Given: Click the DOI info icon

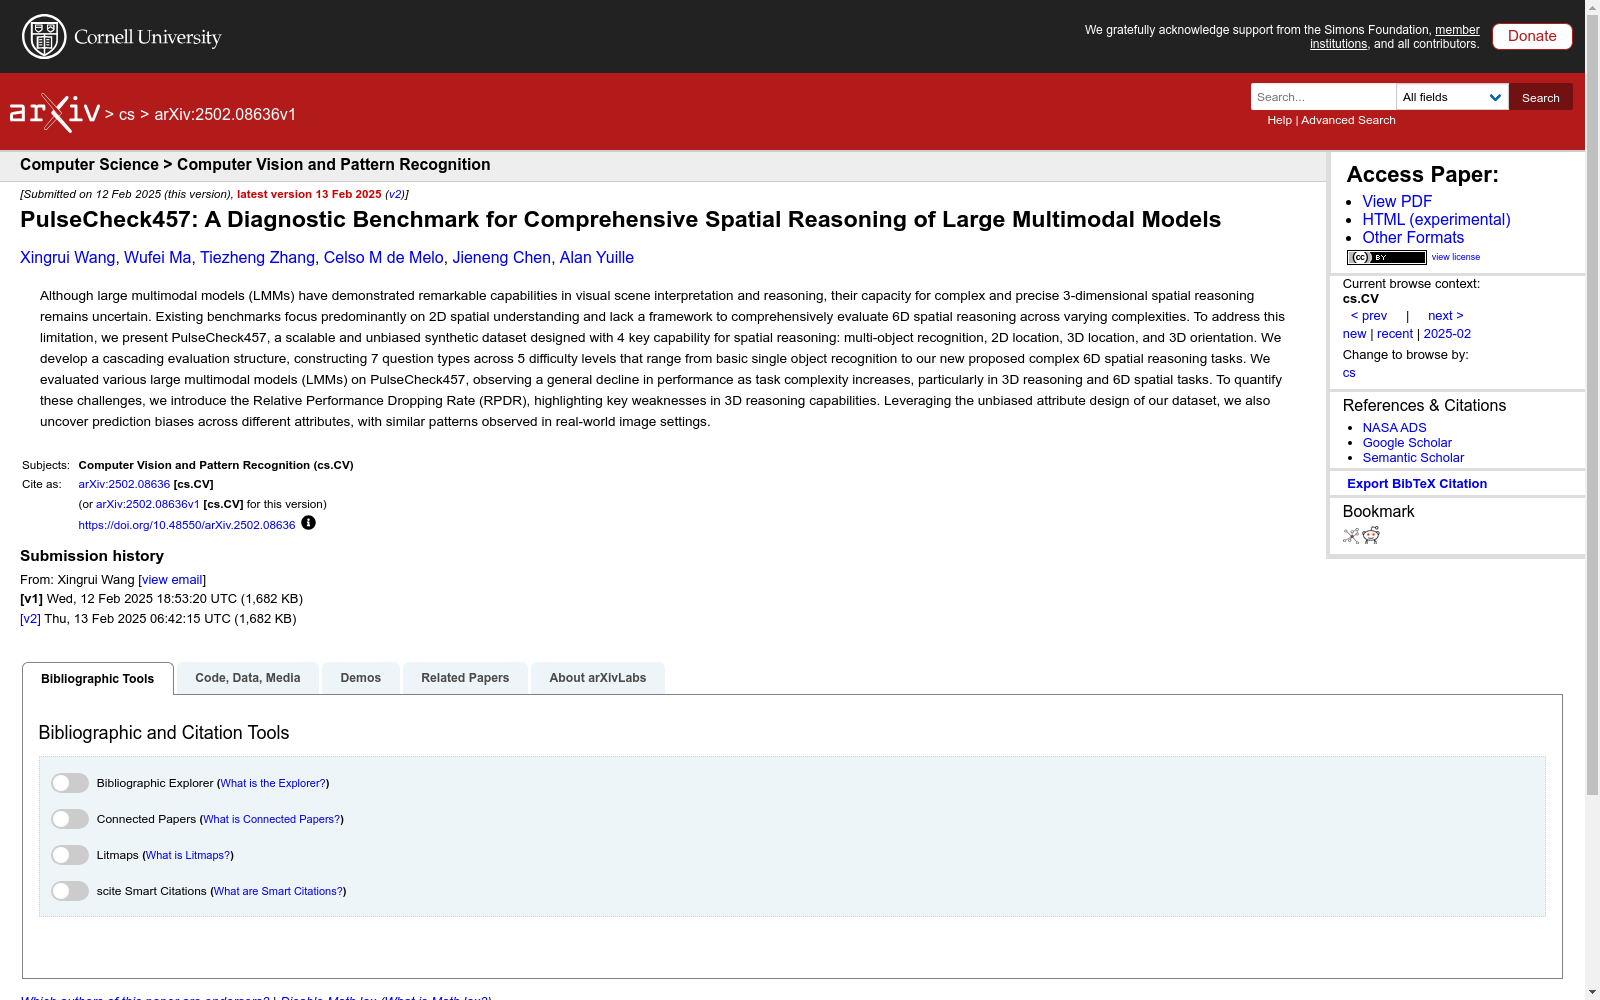Looking at the screenshot, I should pos(308,523).
